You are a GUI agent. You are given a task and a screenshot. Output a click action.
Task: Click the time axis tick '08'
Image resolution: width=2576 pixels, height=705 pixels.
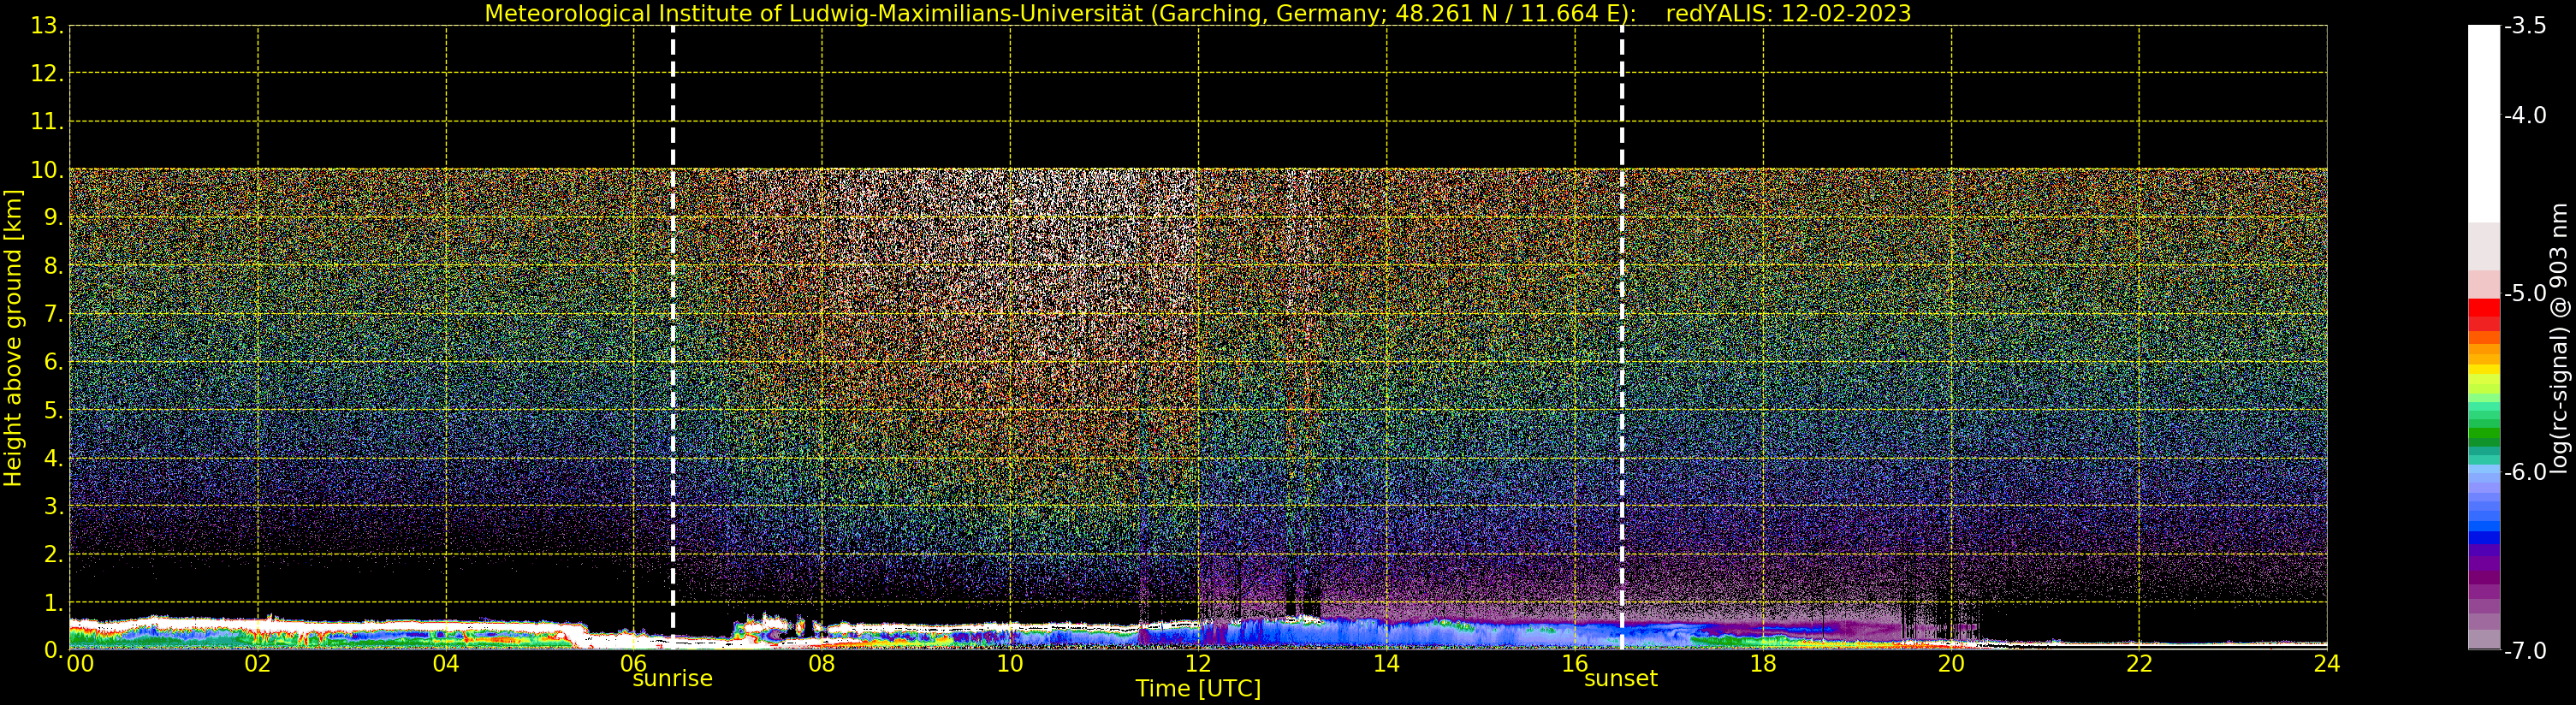[x=821, y=663]
